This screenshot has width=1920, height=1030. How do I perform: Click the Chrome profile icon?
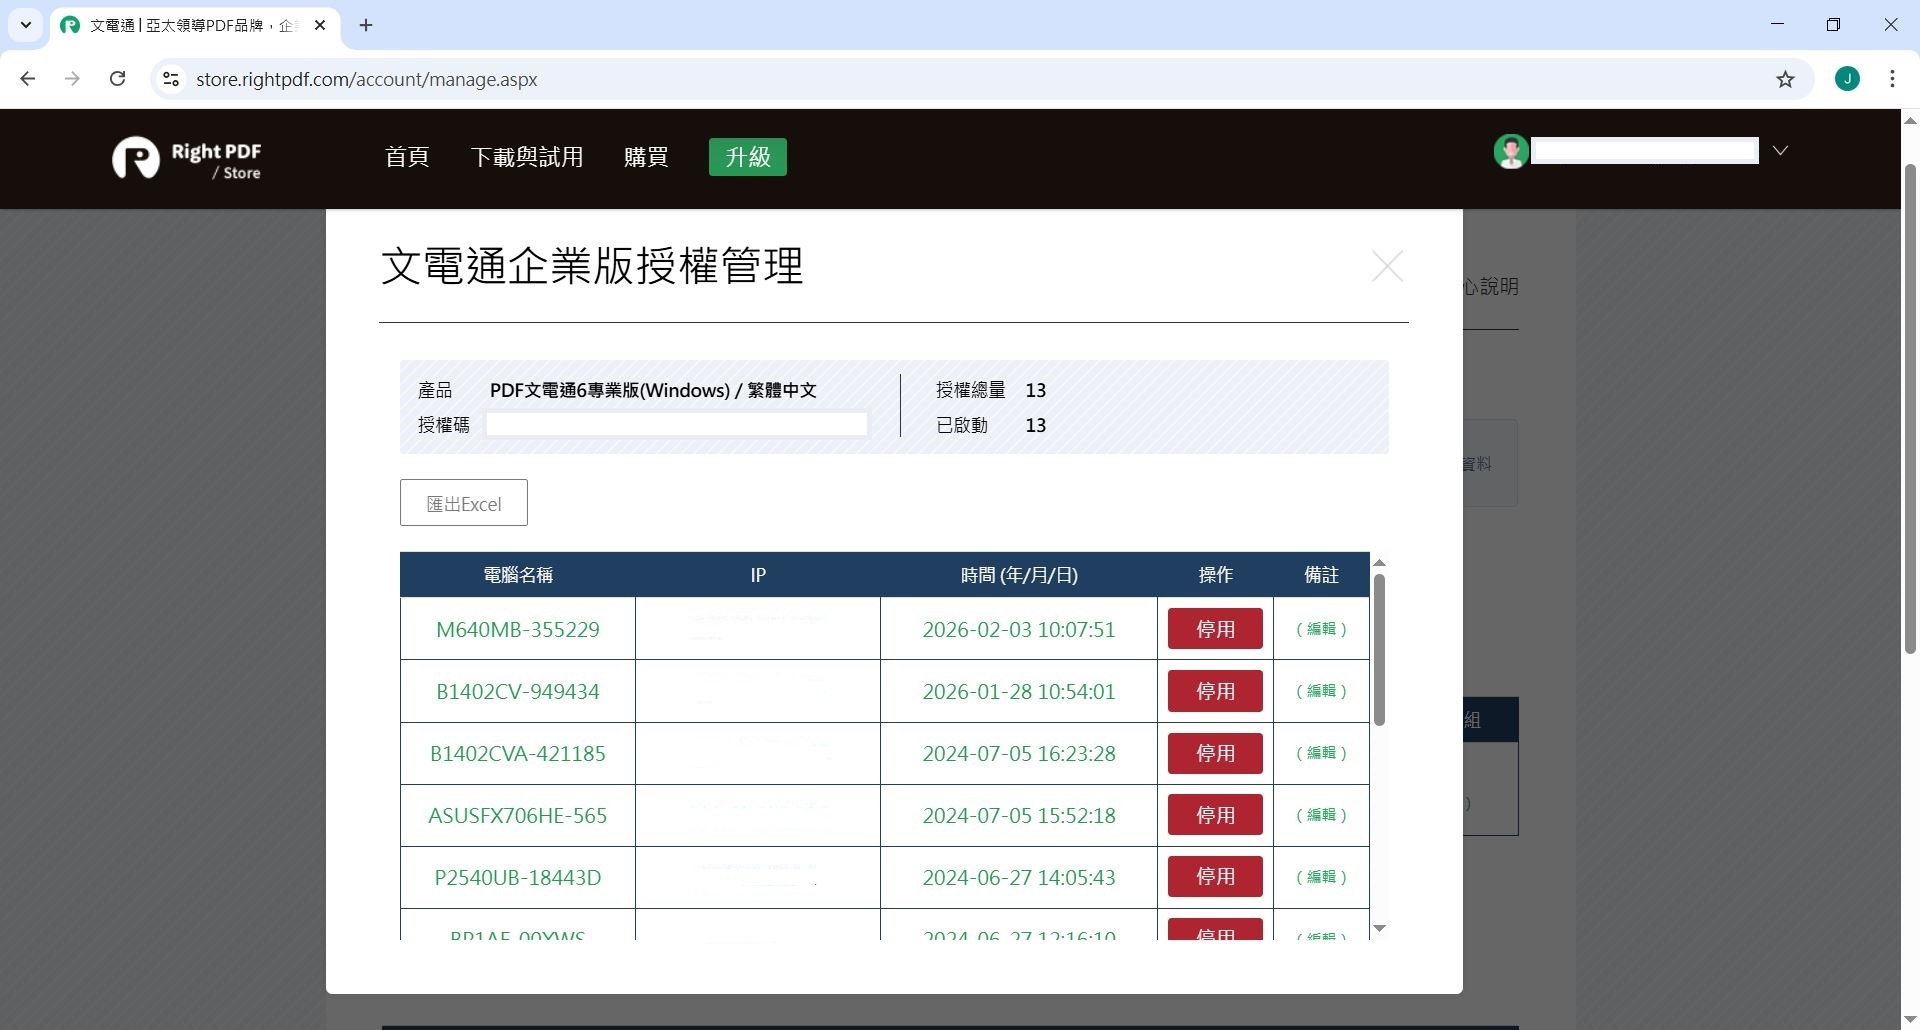coord(1847,79)
